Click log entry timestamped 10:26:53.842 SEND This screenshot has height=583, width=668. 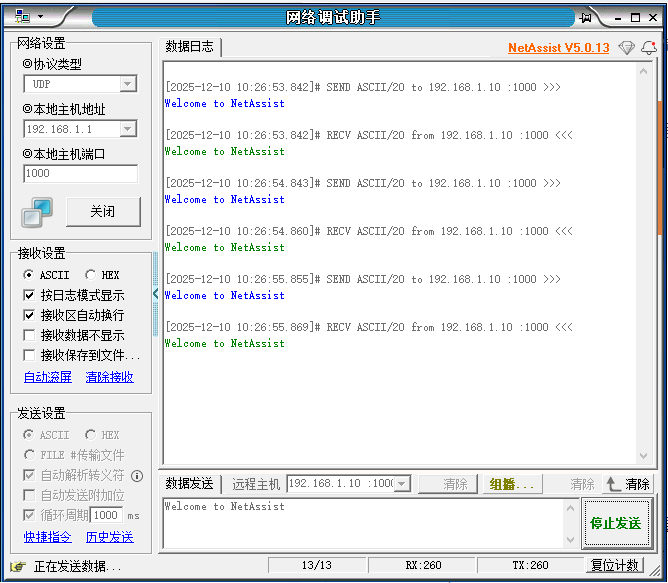(363, 87)
